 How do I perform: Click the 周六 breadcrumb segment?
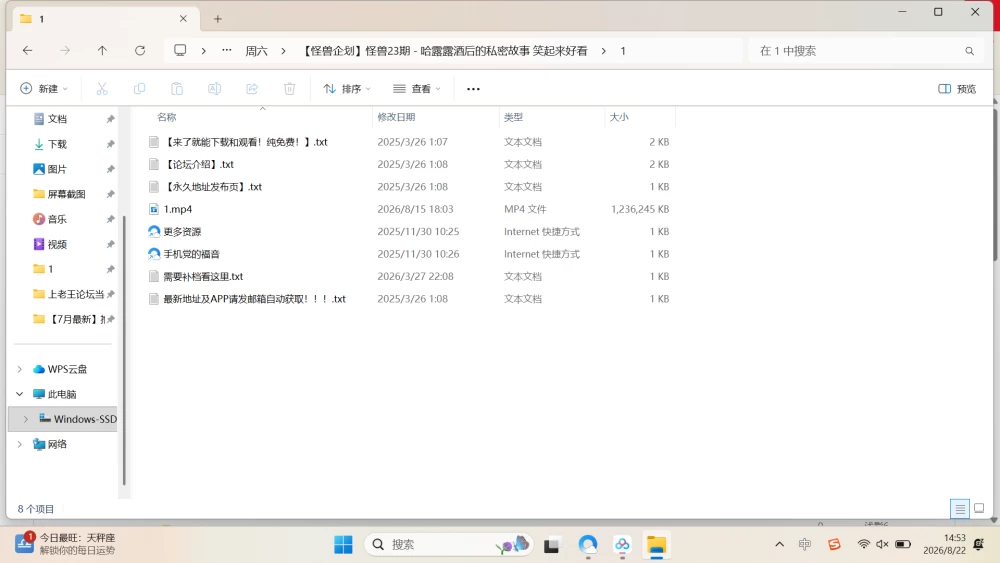click(x=256, y=51)
